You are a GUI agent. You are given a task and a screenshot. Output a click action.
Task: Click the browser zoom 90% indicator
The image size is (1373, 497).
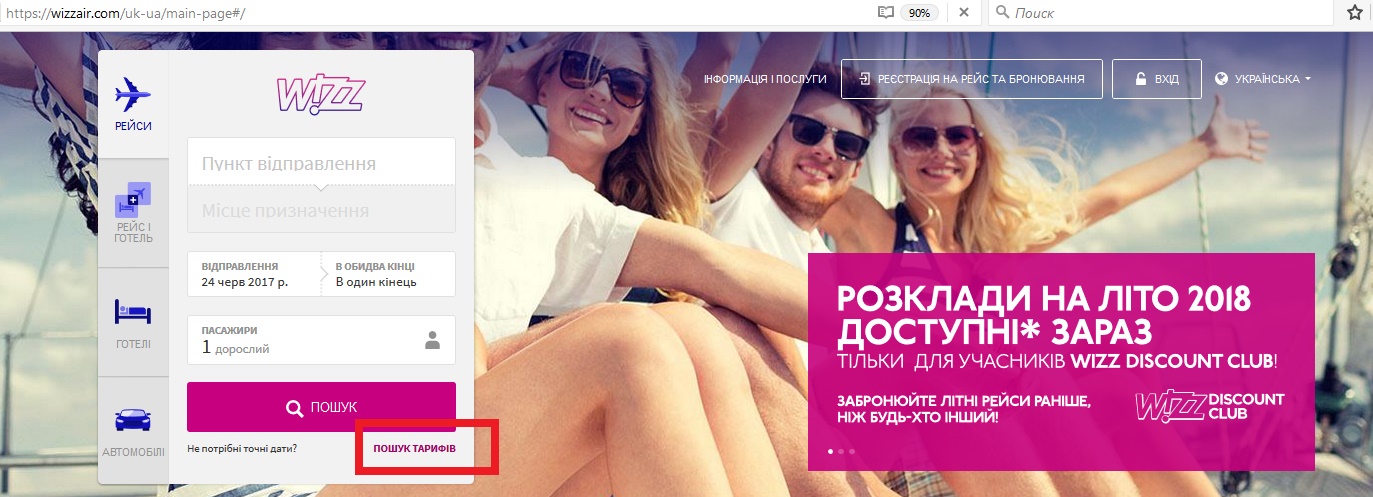pyautogui.click(x=920, y=13)
